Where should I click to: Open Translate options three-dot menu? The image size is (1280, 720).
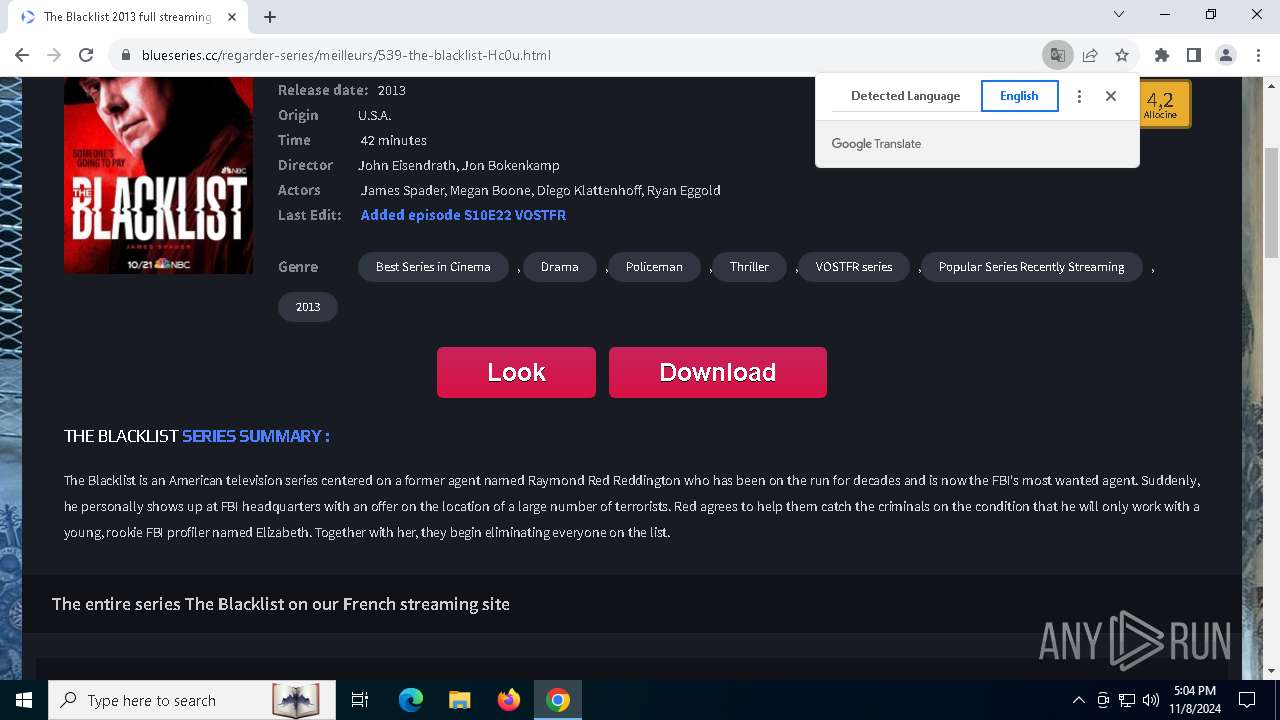(1079, 96)
